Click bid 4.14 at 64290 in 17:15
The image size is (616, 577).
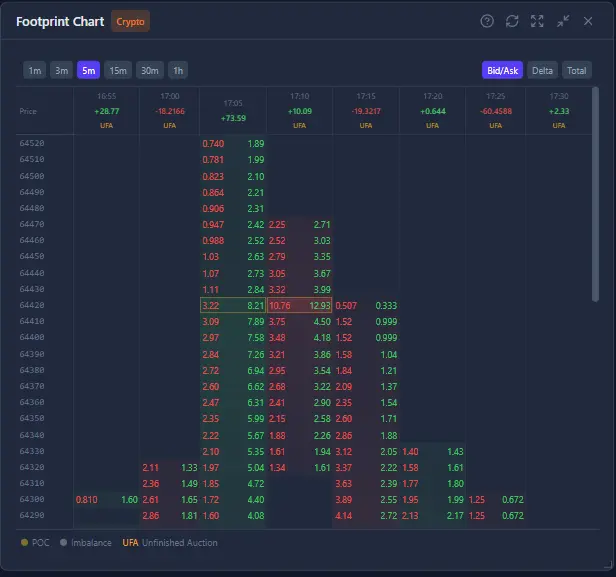point(343,516)
